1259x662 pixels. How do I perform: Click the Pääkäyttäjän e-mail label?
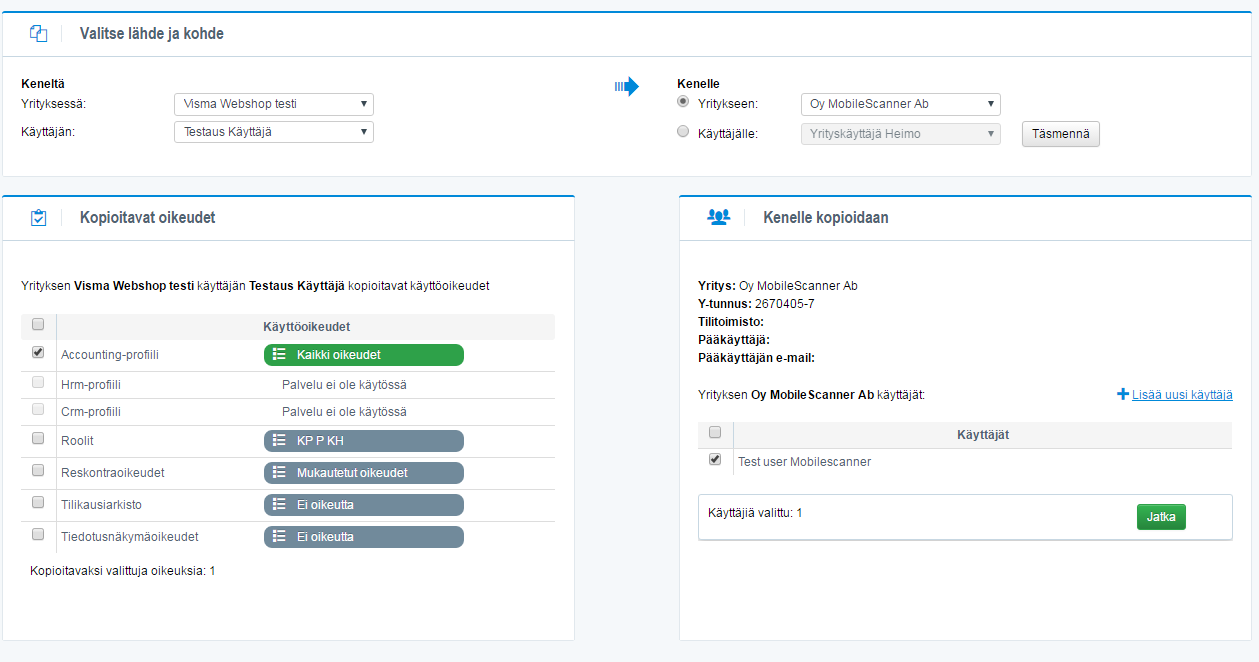(x=758, y=358)
